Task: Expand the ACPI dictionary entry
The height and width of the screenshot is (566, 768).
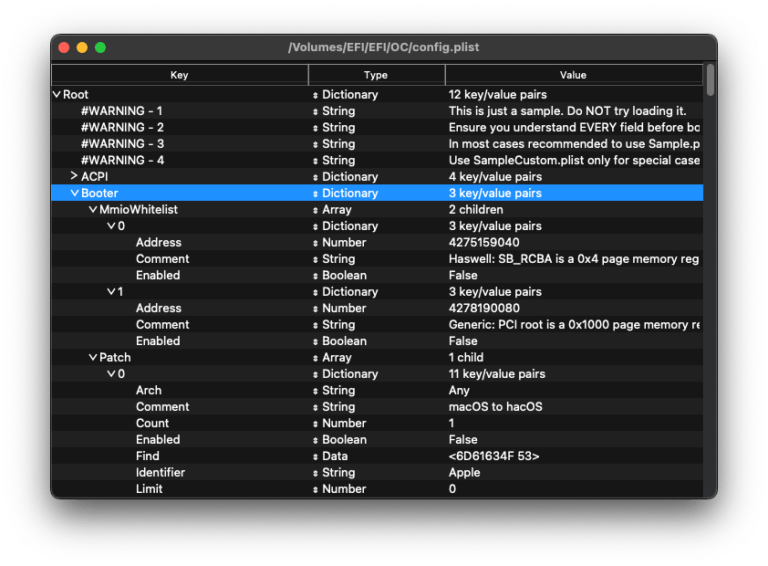Action: click(74, 176)
